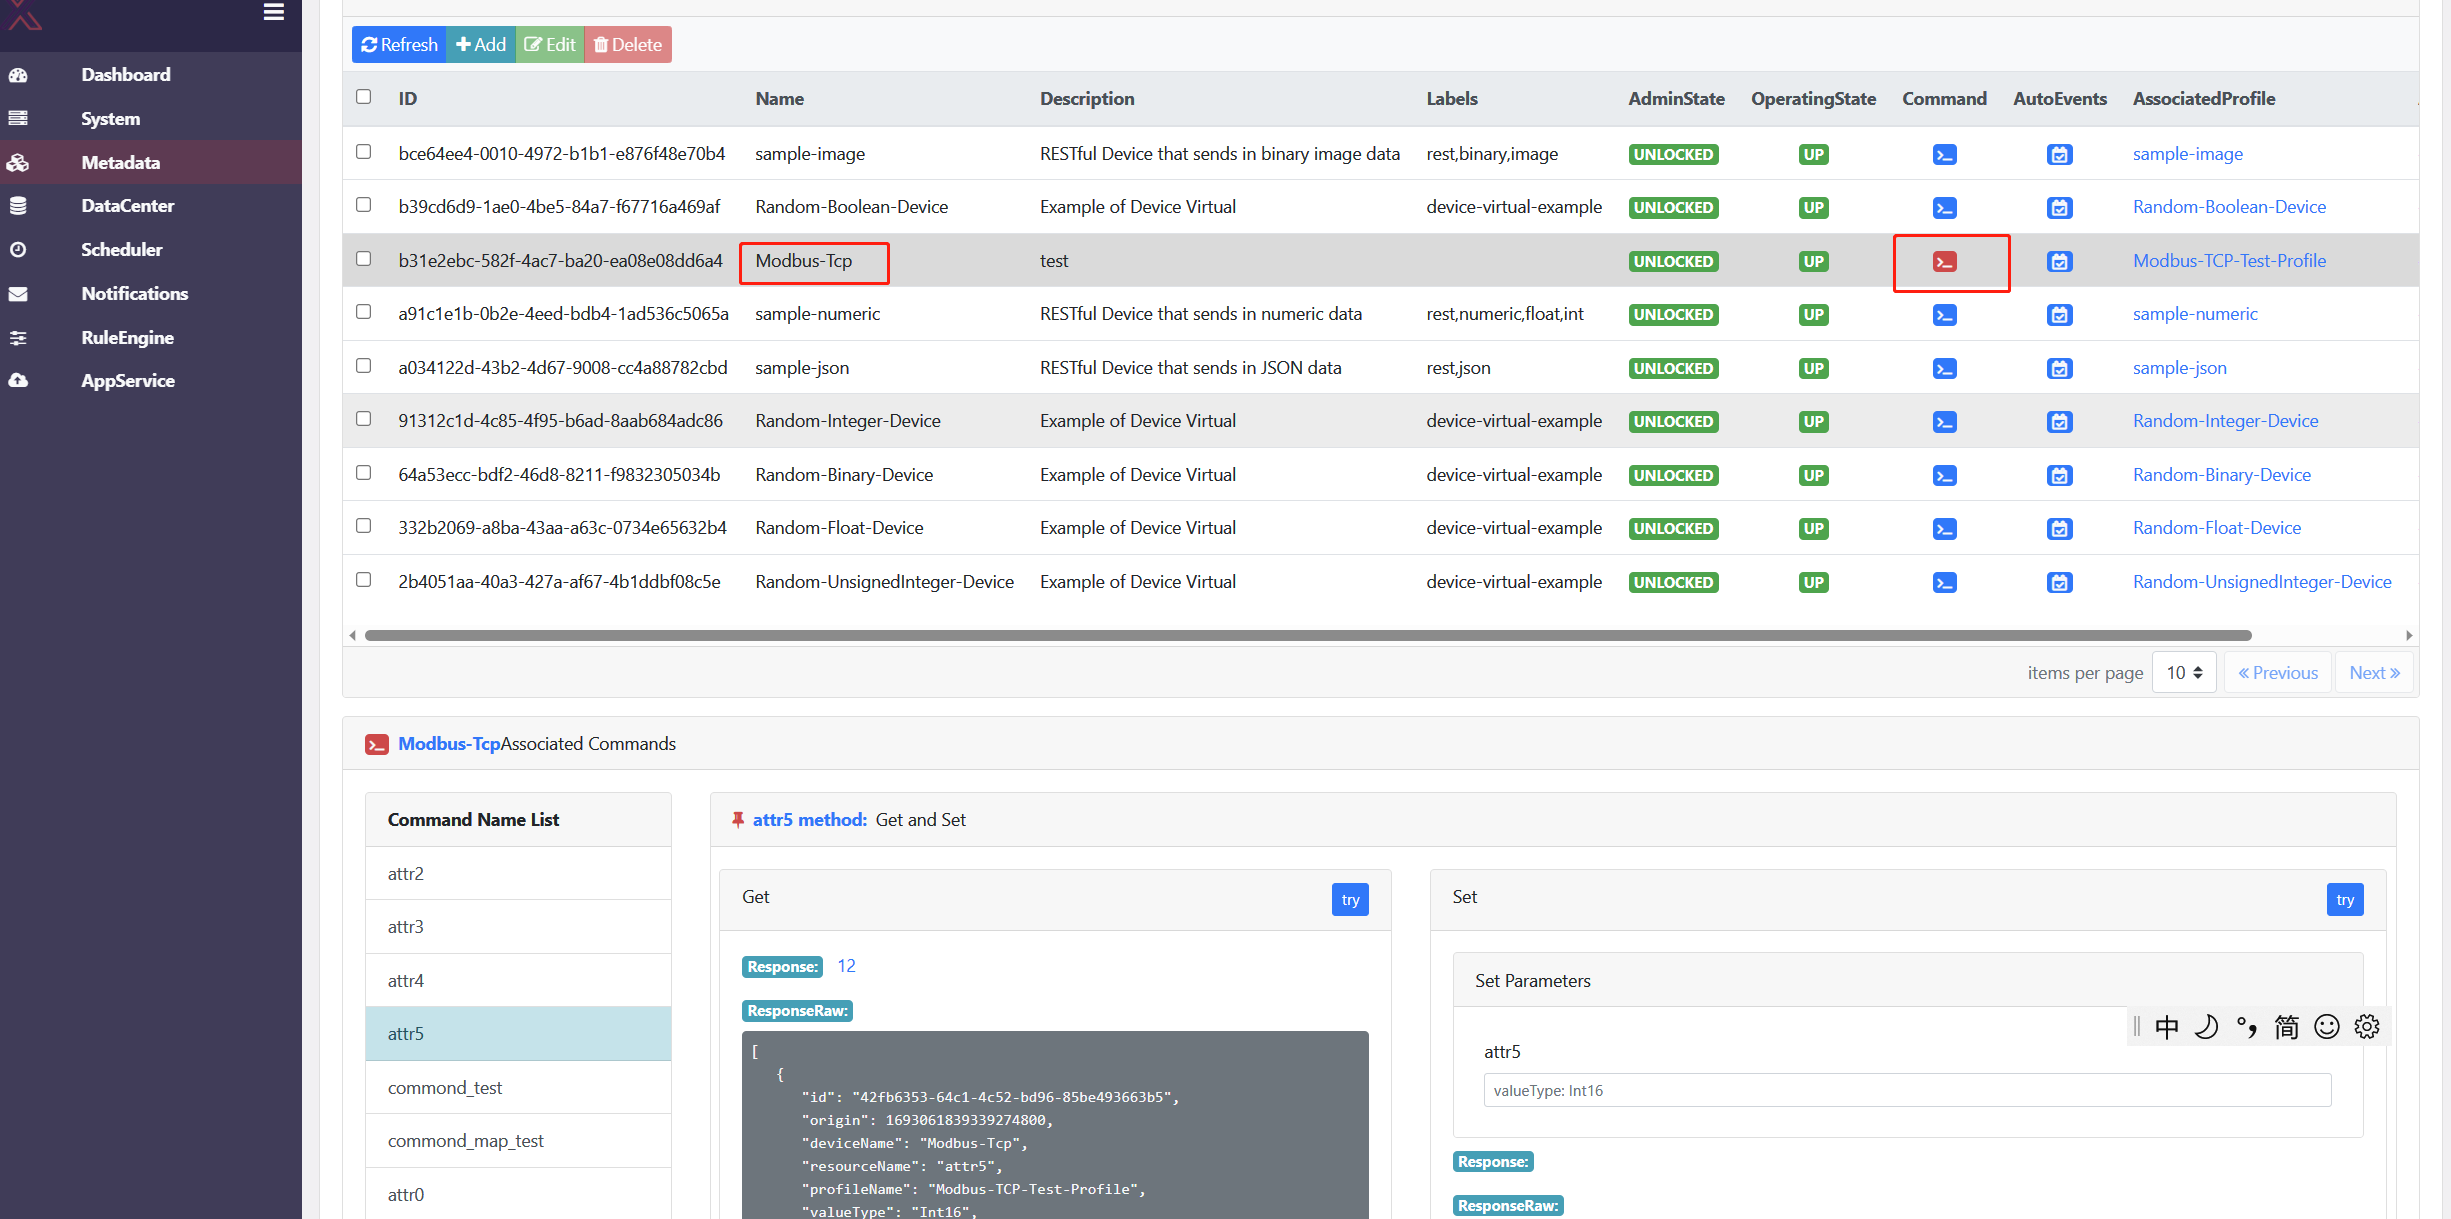Open the emoji picker in the IME toolbar
Image resolution: width=2451 pixels, height=1219 pixels.
[2326, 1026]
